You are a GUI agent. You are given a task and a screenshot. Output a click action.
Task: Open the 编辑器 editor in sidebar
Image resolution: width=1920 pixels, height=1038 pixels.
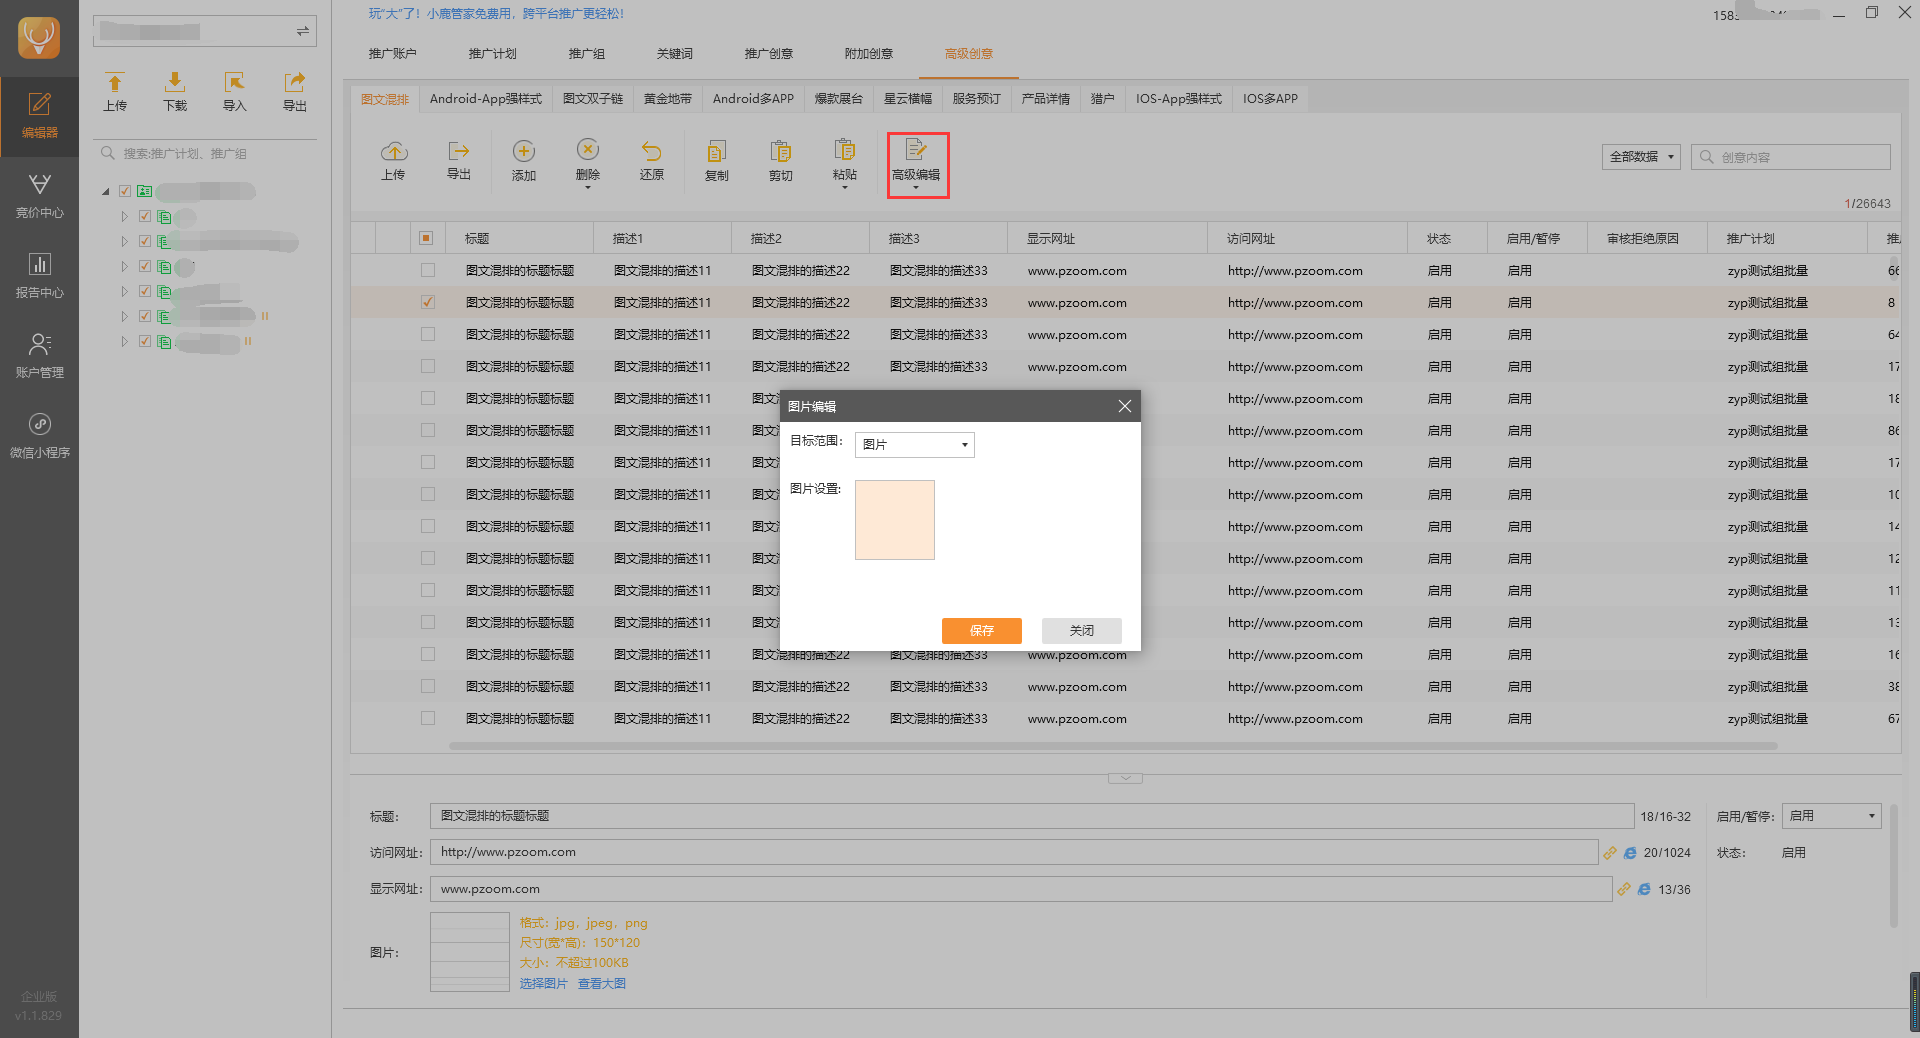39,116
